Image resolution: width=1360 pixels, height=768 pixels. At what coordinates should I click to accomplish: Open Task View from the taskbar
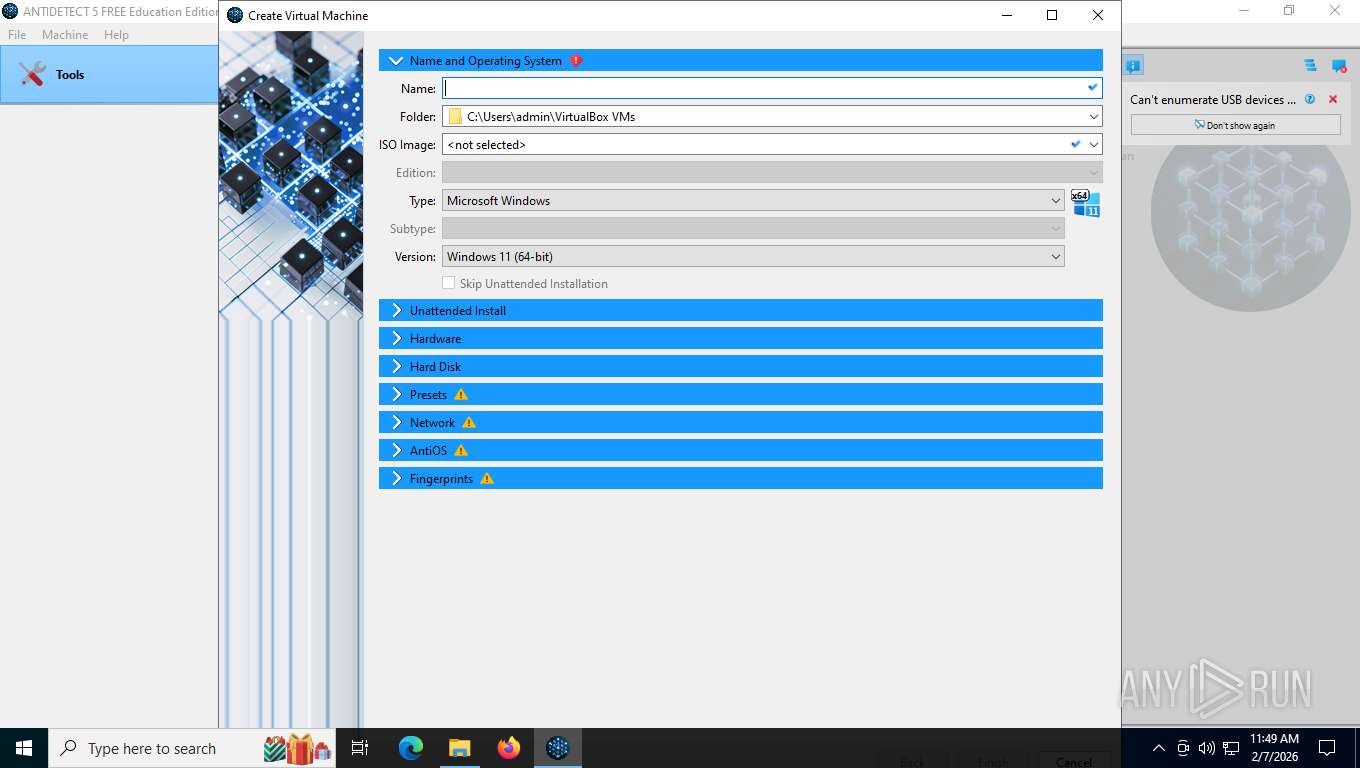[x=360, y=748]
